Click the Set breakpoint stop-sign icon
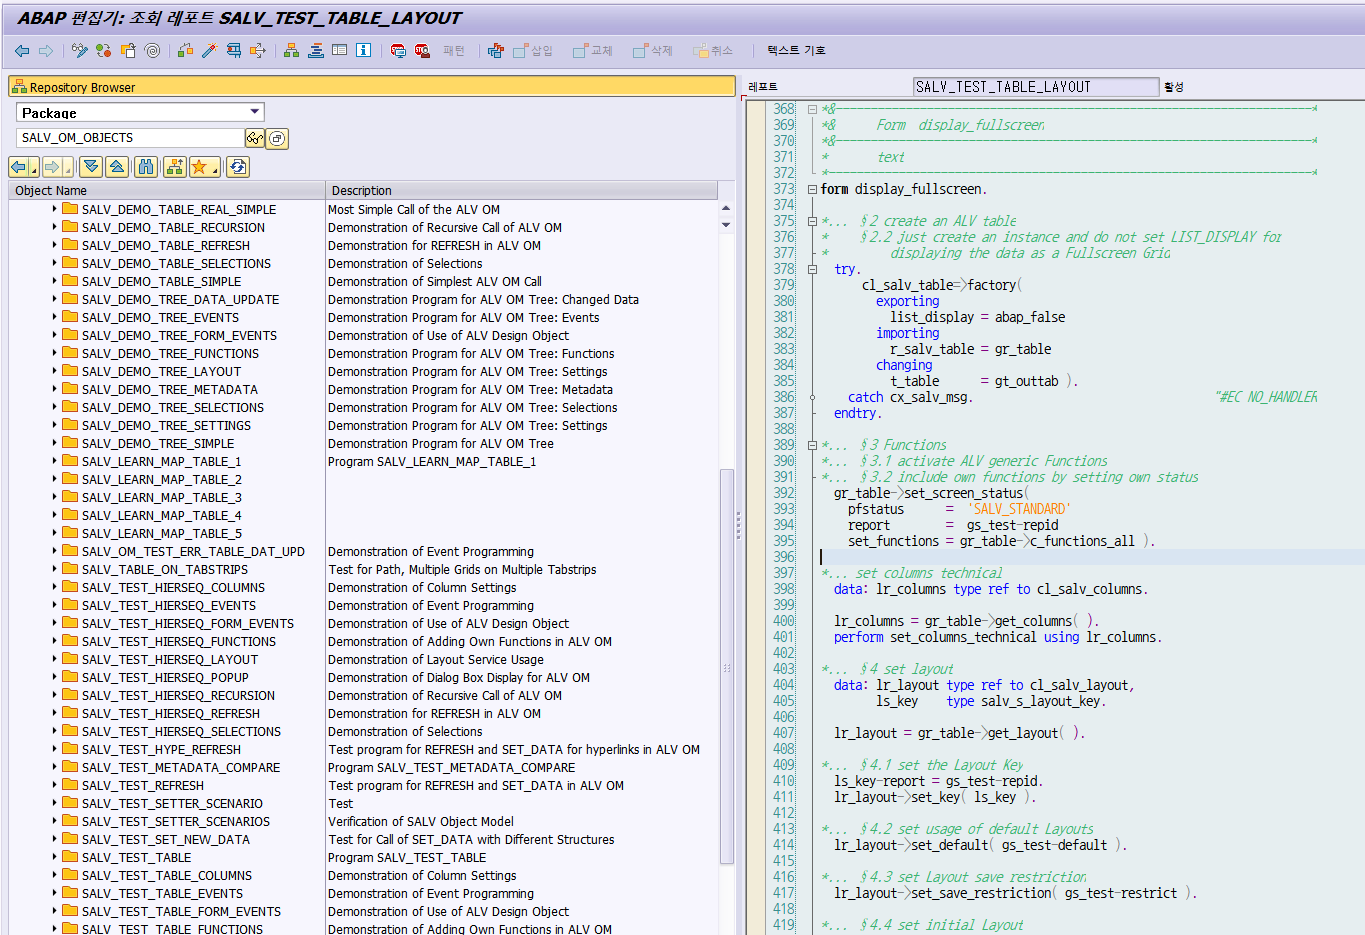The height and width of the screenshot is (935, 1365). [398, 50]
